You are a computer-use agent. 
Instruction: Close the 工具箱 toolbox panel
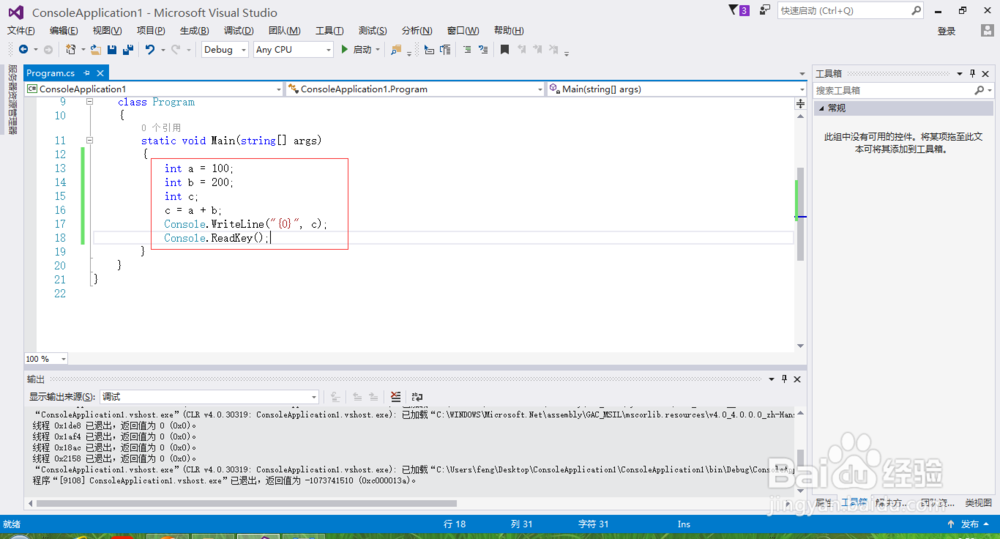(985, 73)
